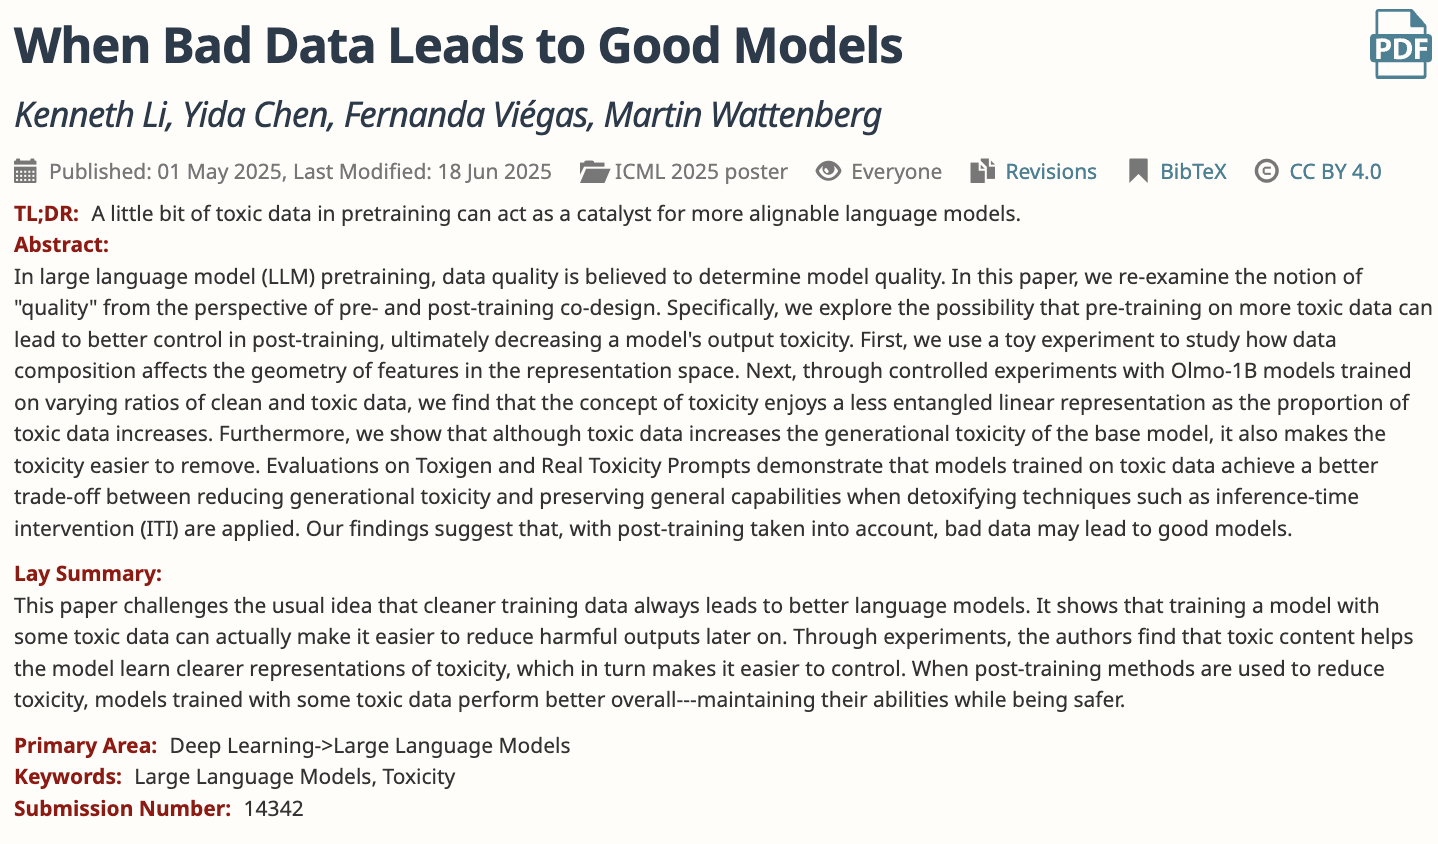Click the calendar icon beside the published date

26,172
